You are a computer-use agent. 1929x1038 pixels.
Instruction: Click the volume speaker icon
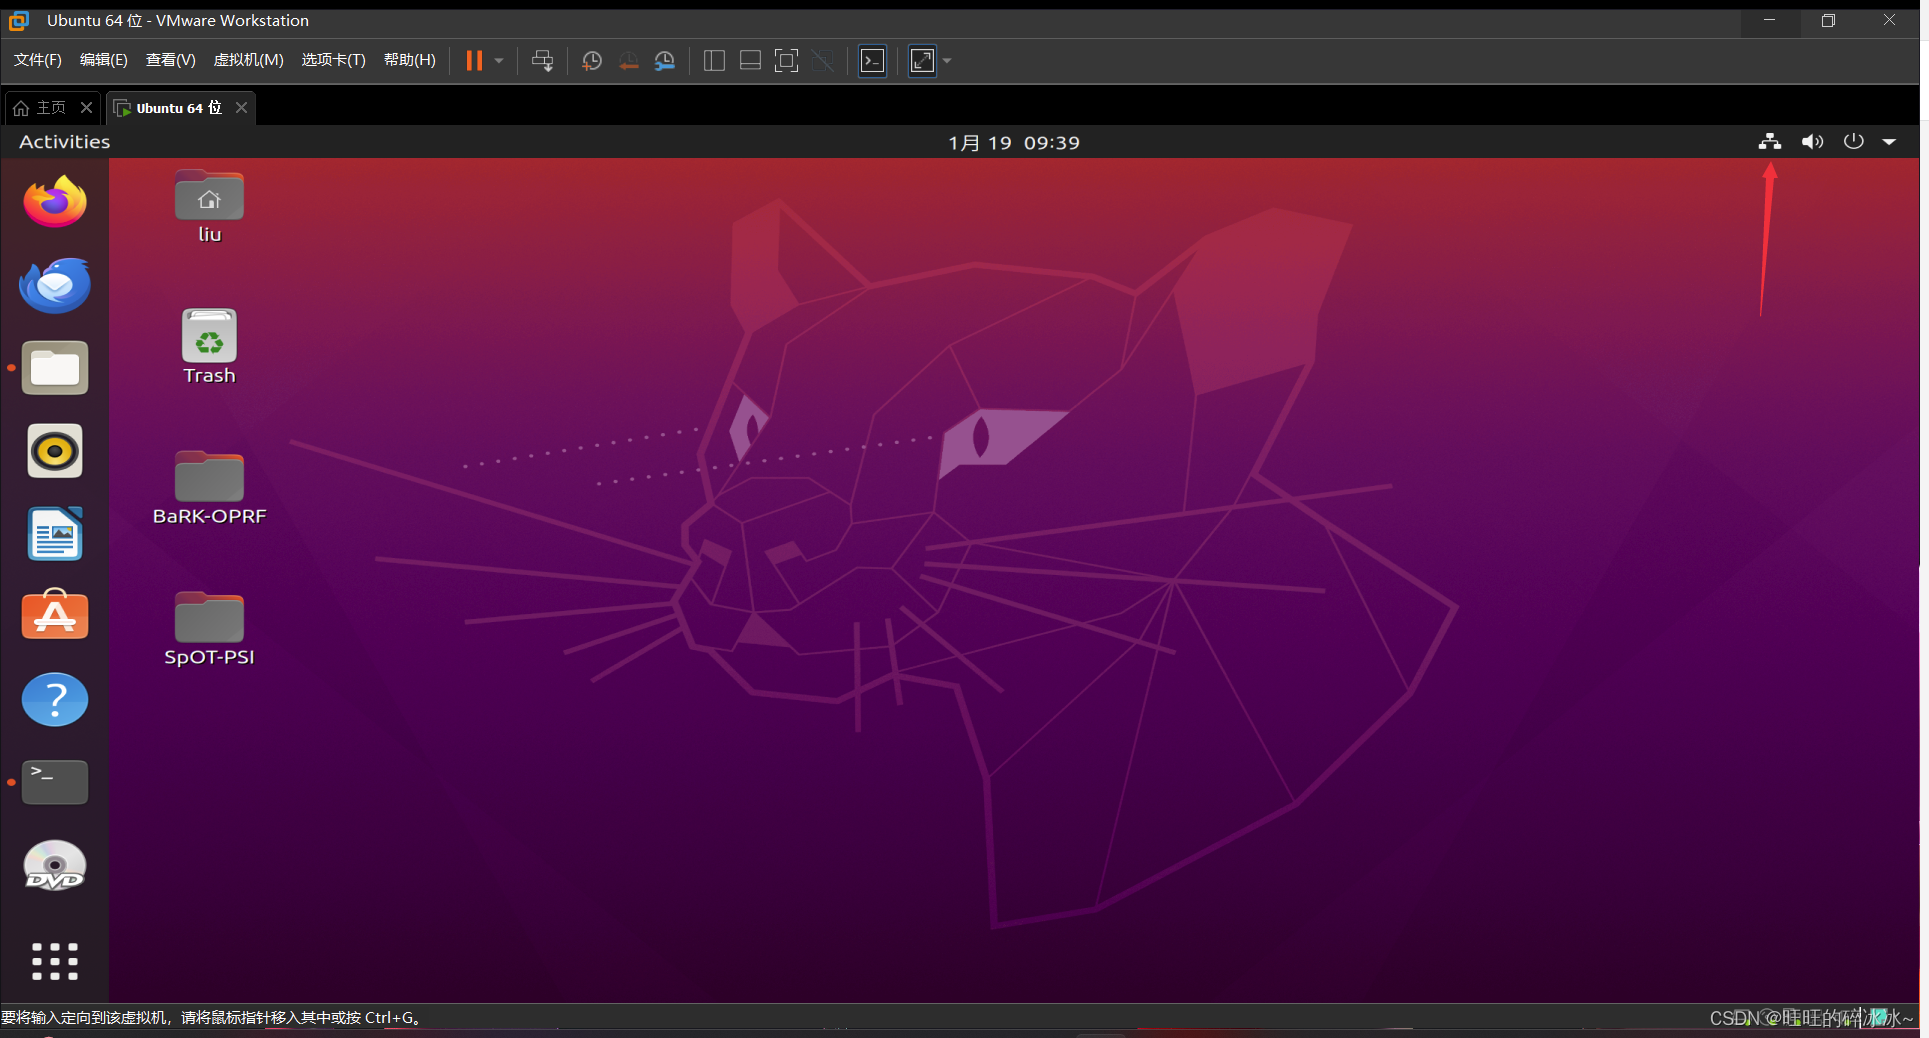[1812, 142]
